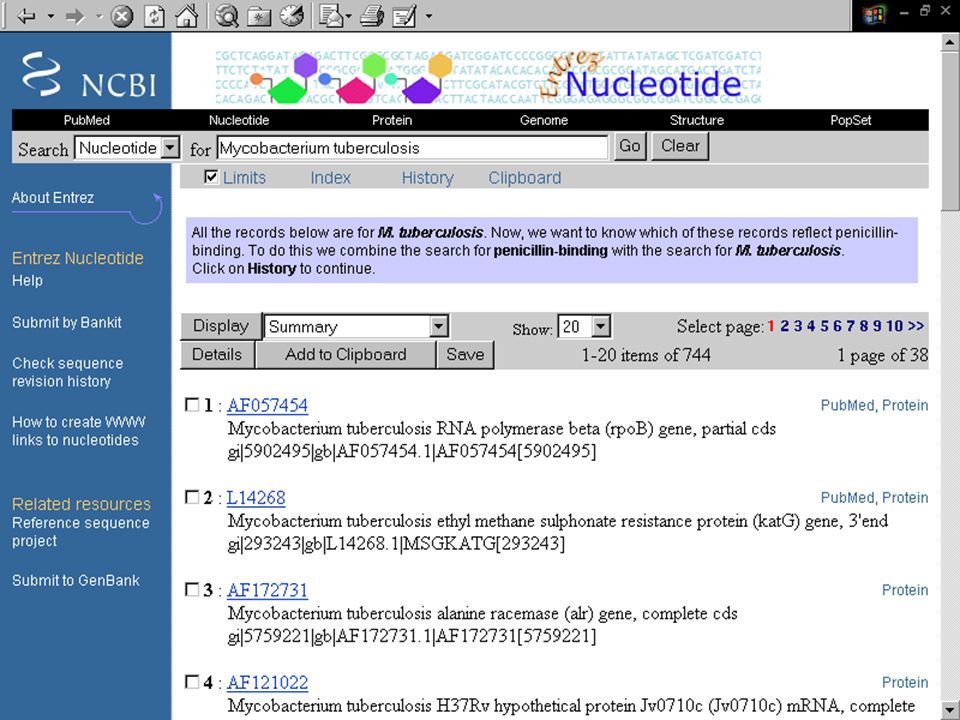
Task: Click the vertical scrollbar down arrow
Action: click(950, 709)
